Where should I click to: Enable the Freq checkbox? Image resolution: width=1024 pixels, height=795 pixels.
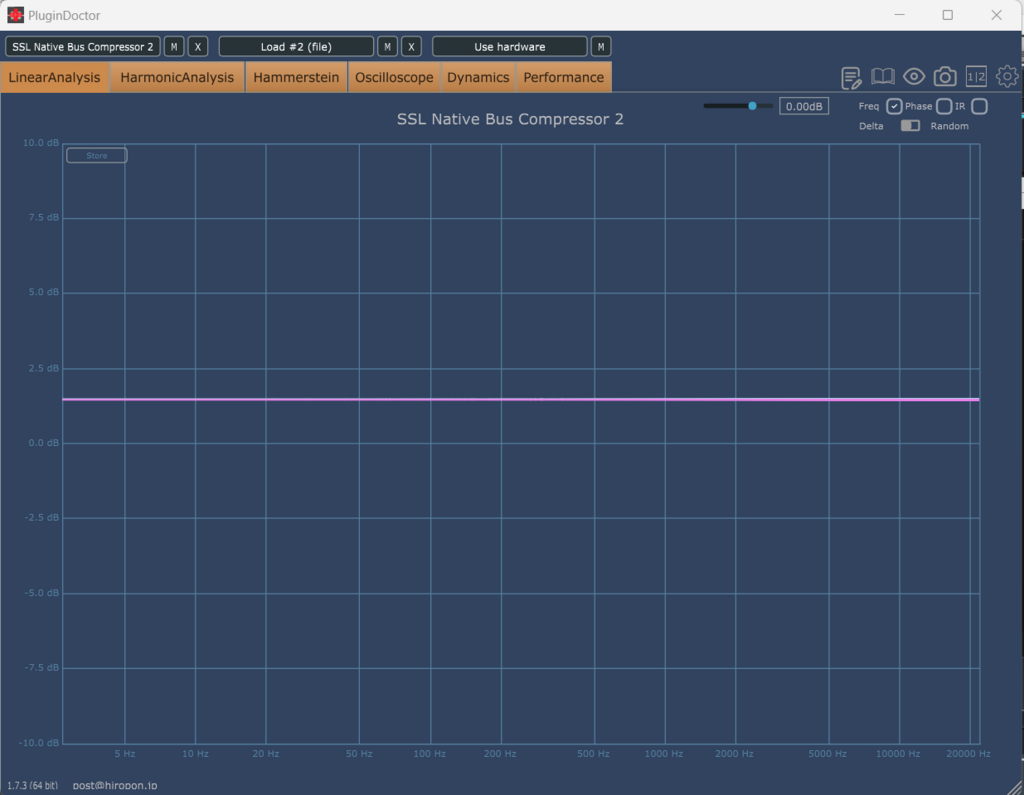click(x=894, y=106)
